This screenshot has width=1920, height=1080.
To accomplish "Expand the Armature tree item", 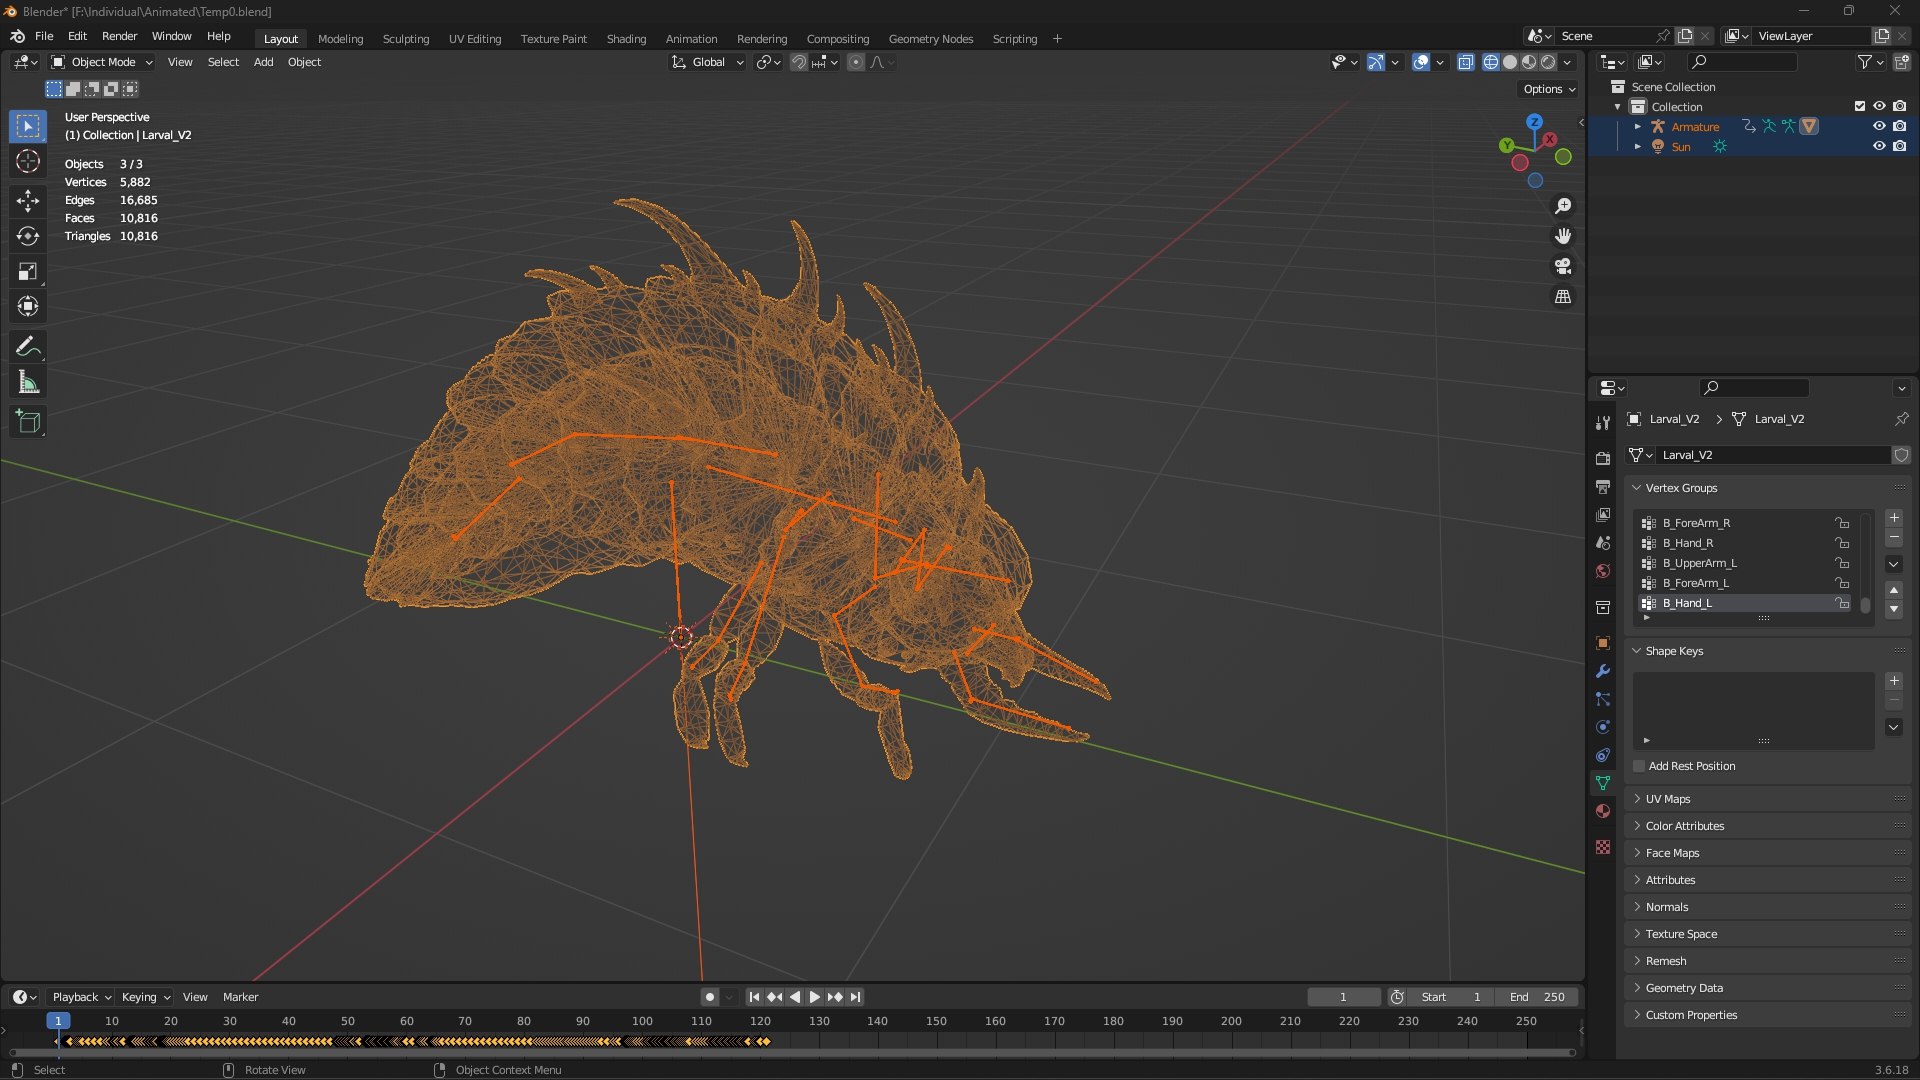I will (x=1637, y=127).
